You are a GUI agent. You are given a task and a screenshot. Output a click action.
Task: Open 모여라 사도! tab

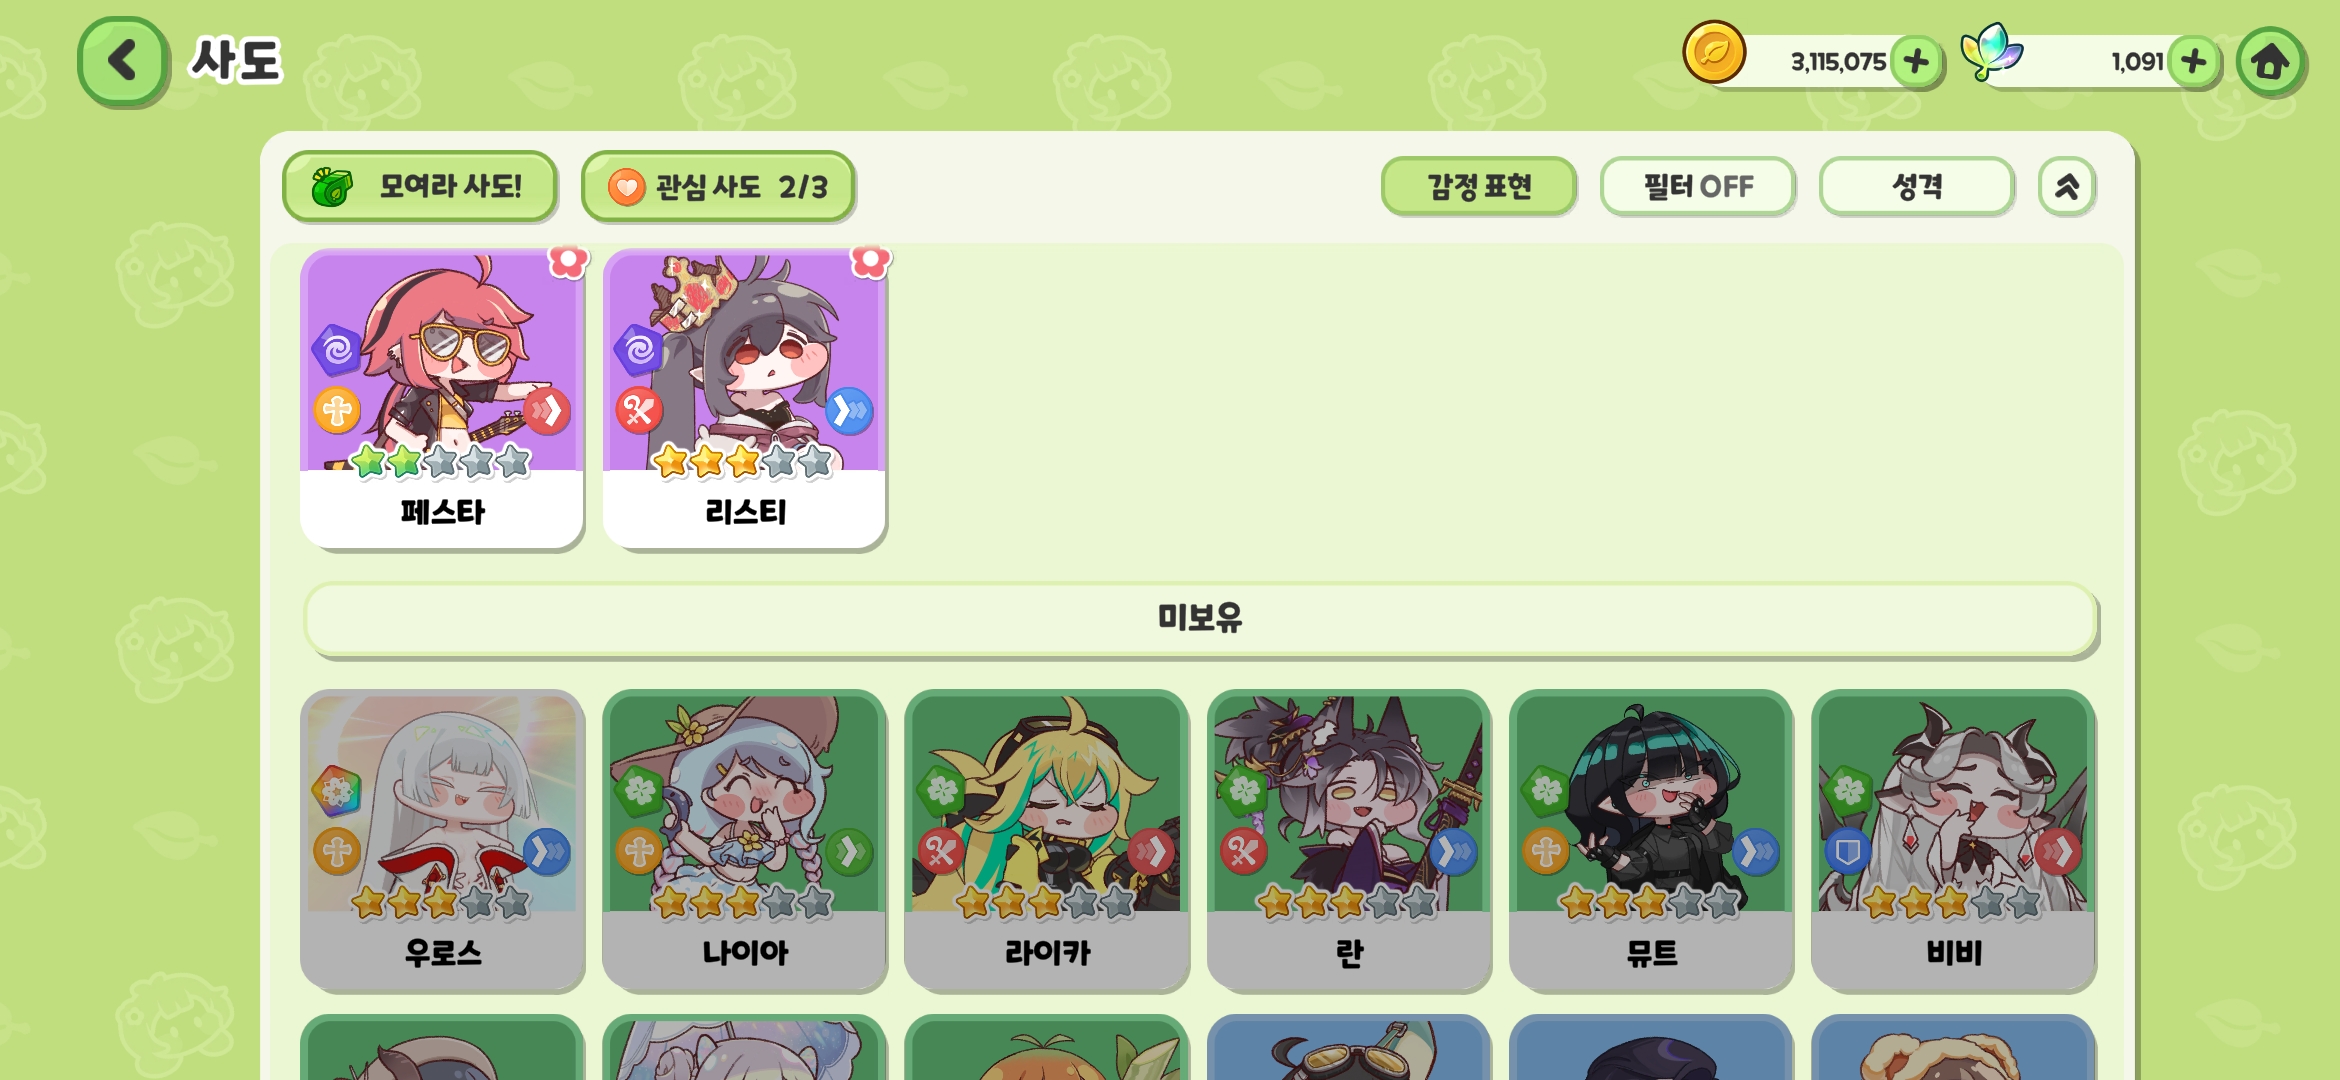(x=419, y=187)
